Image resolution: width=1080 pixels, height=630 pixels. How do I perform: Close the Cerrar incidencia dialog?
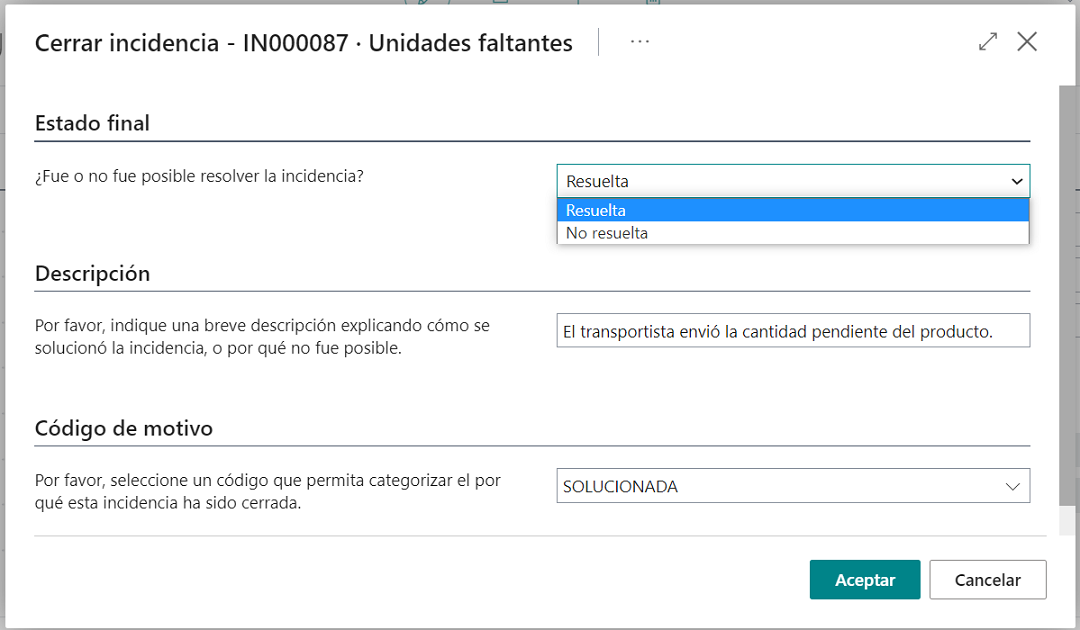[x=1027, y=42]
